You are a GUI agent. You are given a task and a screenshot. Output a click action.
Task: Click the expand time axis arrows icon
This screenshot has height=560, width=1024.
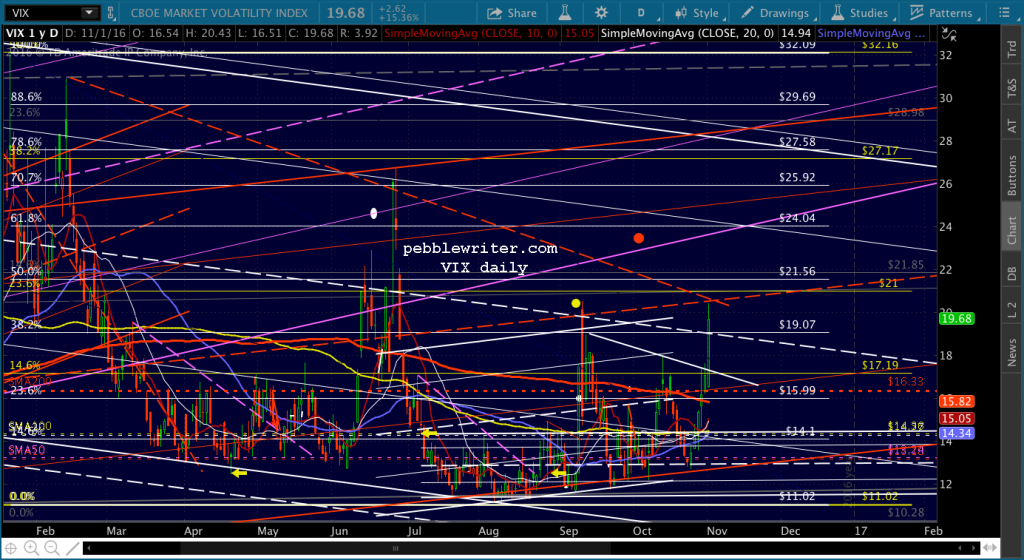click(989, 548)
